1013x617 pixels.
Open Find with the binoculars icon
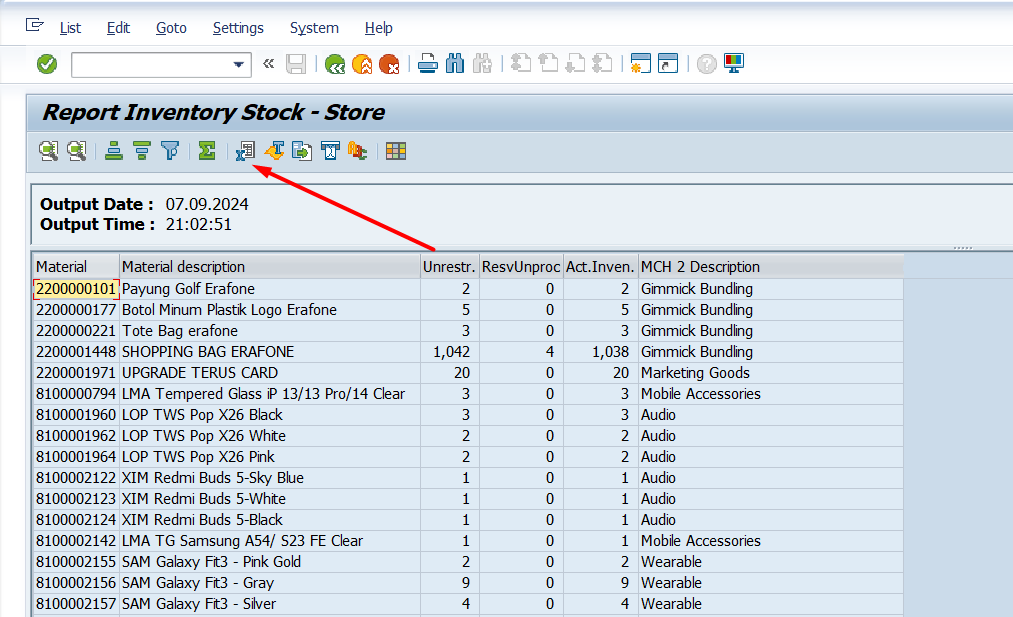pos(455,64)
